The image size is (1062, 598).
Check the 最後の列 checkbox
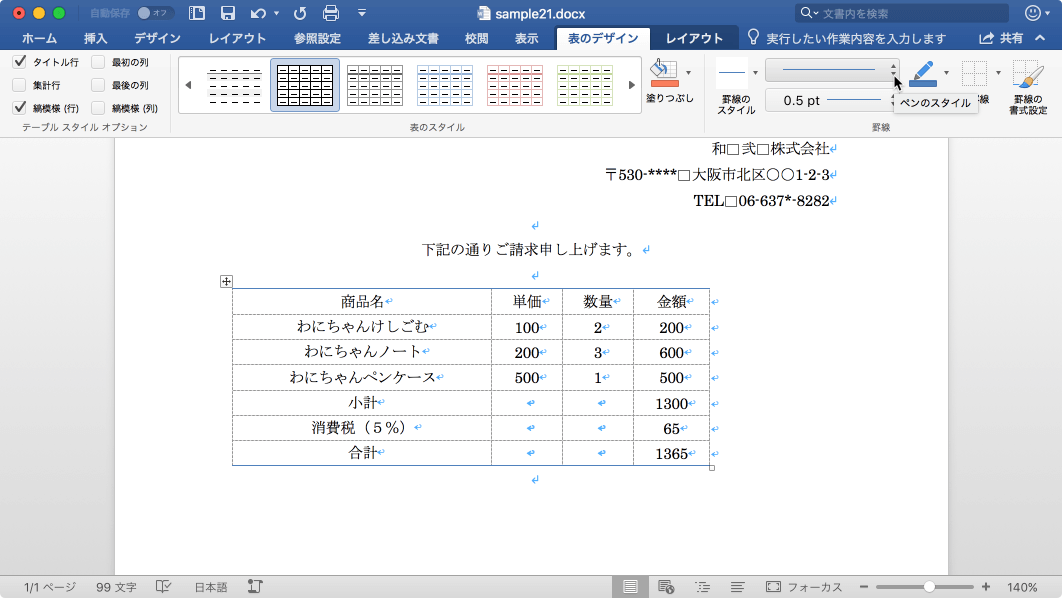pyautogui.click(x=98, y=85)
